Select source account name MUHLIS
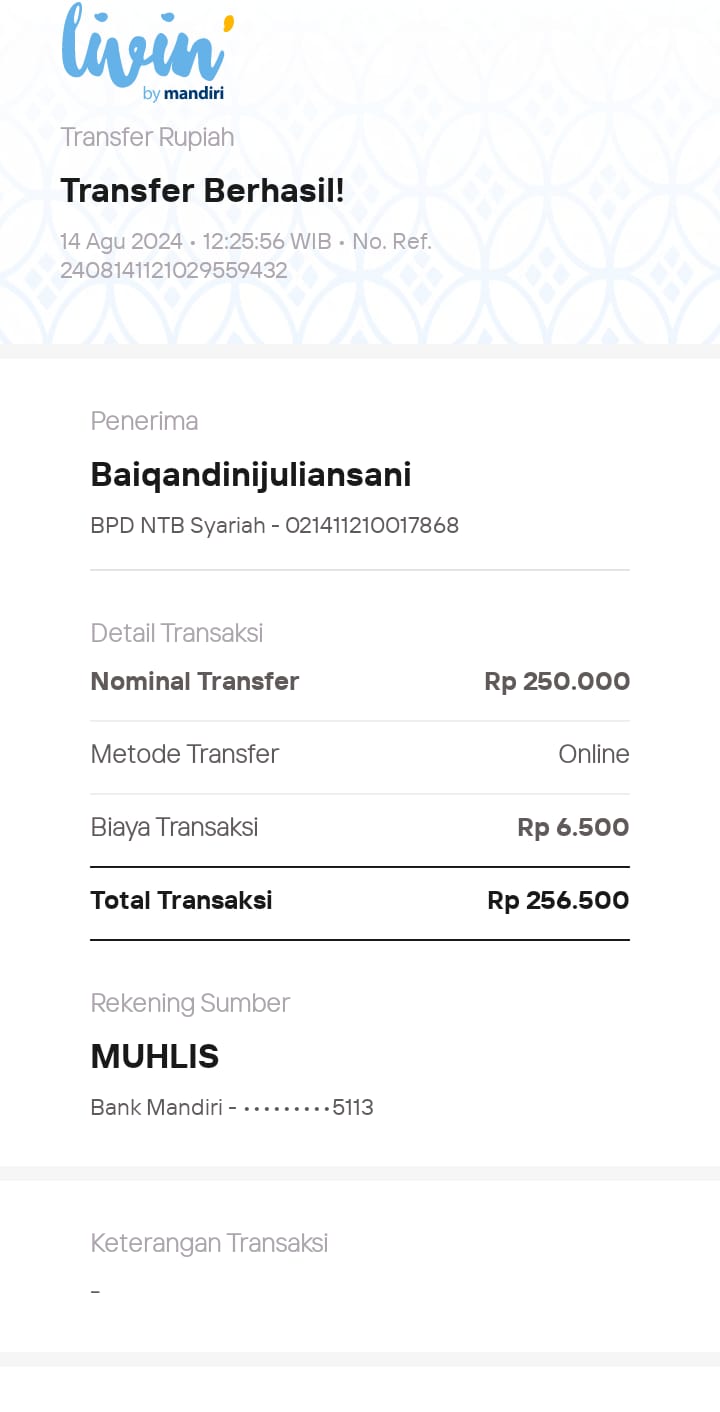This screenshot has height=1412, width=720. 155,1056
